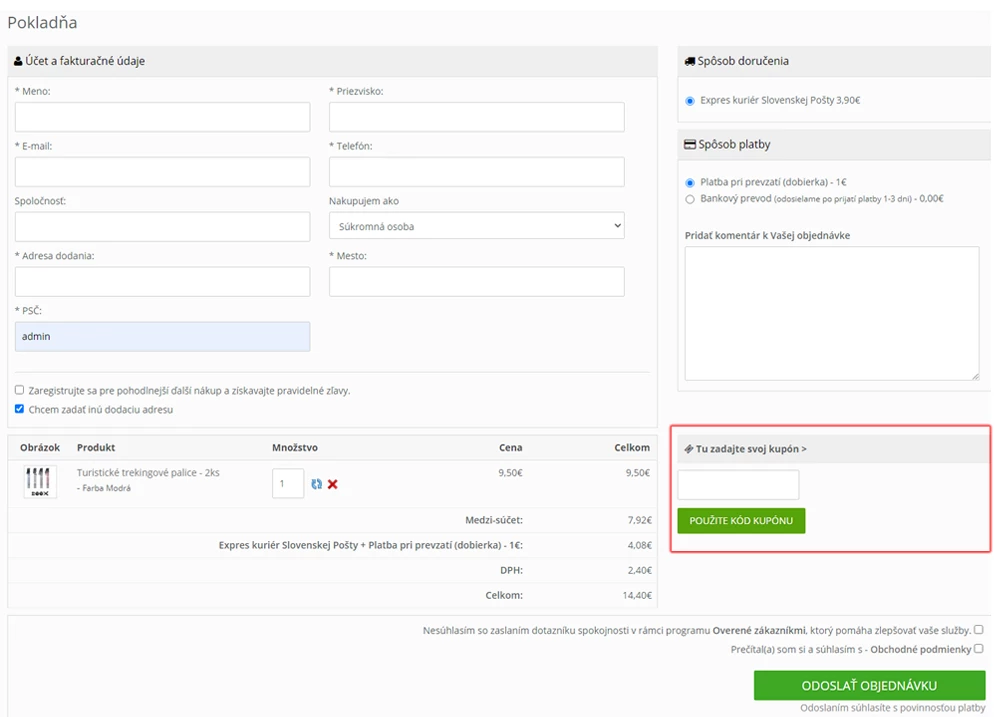Open the Obchodné podmienky link
Viewport: 995px width, 717px height.
pyautogui.click(x=920, y=649)
